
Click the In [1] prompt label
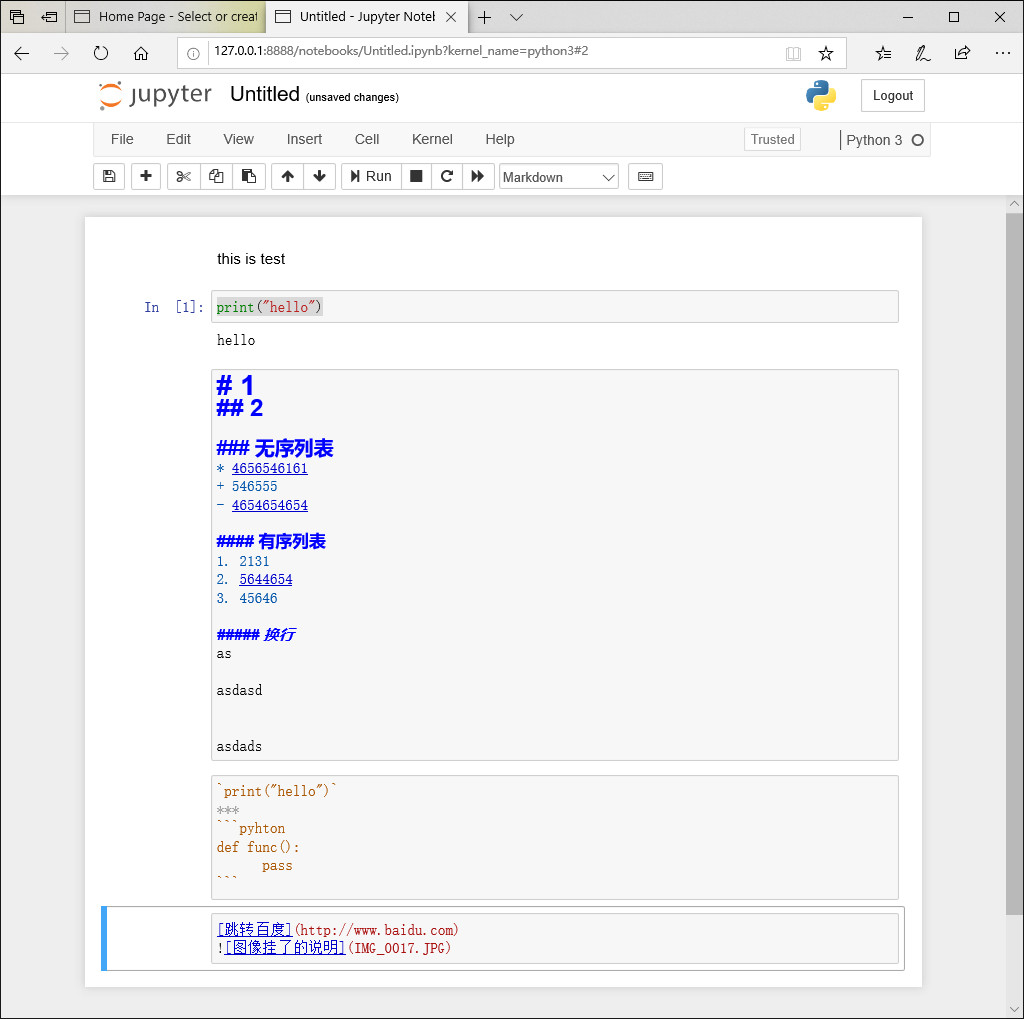click(x=174, y=307)
